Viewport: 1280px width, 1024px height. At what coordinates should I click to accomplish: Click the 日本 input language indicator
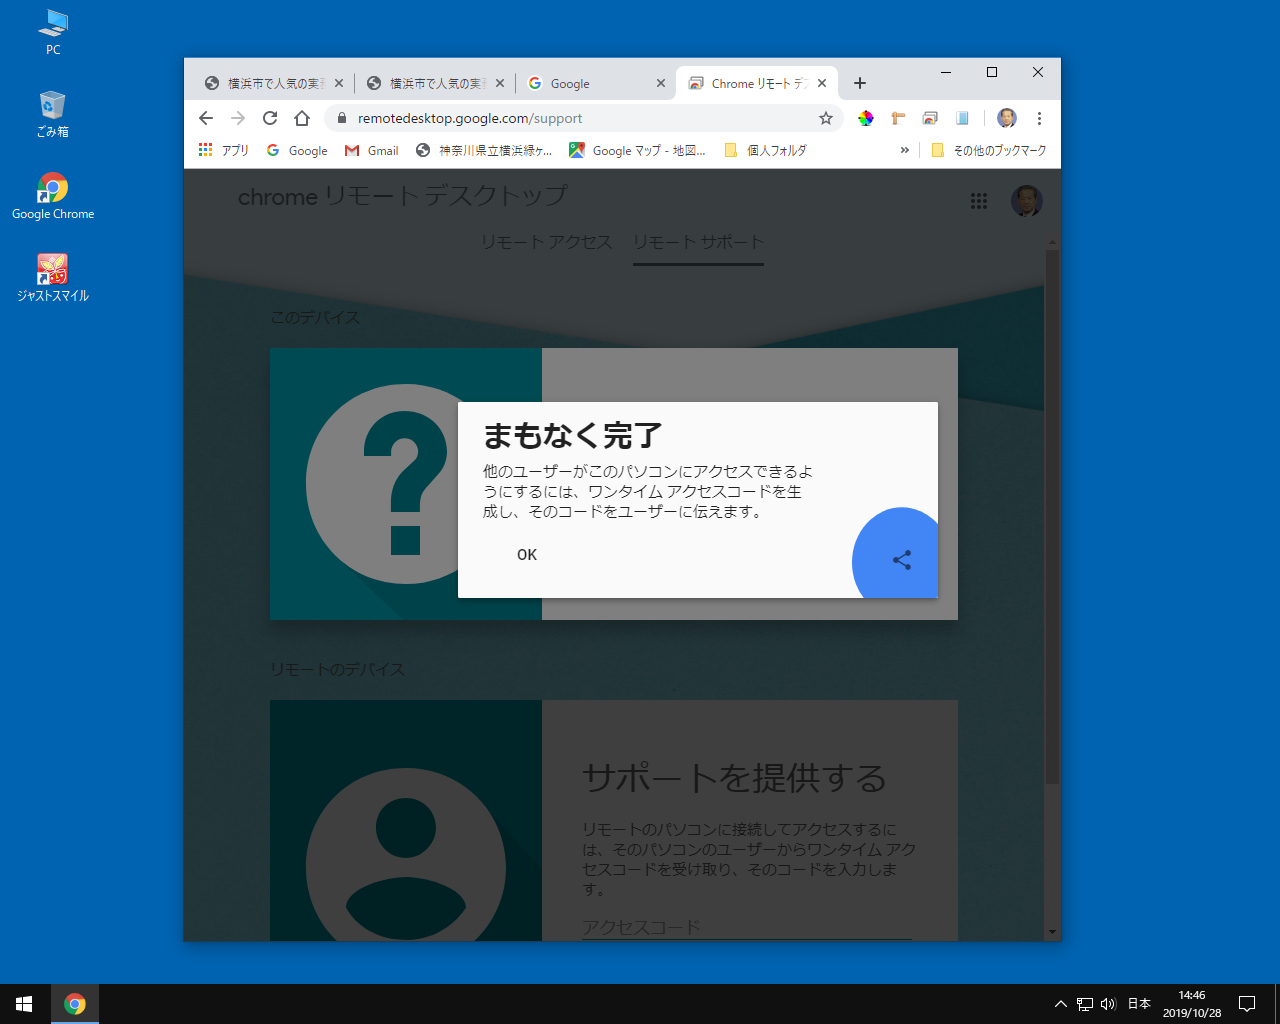pos(1139,1004)
